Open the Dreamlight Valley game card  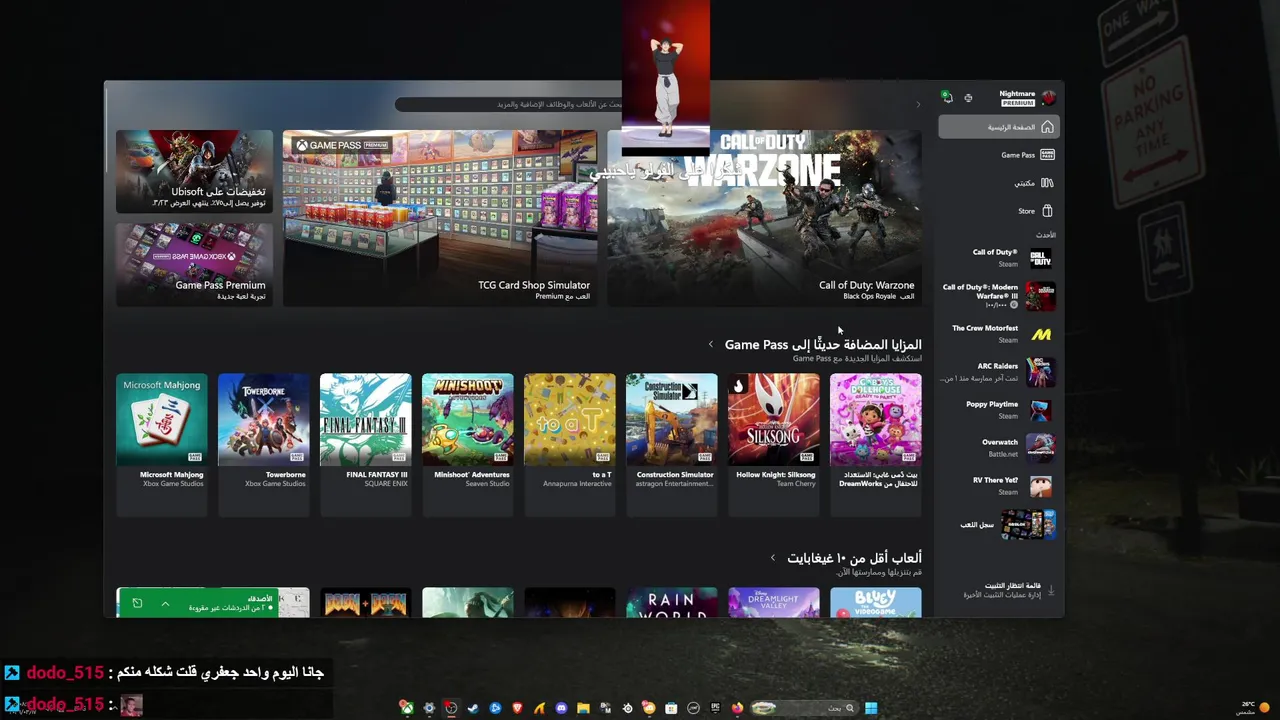click(774, 603)
